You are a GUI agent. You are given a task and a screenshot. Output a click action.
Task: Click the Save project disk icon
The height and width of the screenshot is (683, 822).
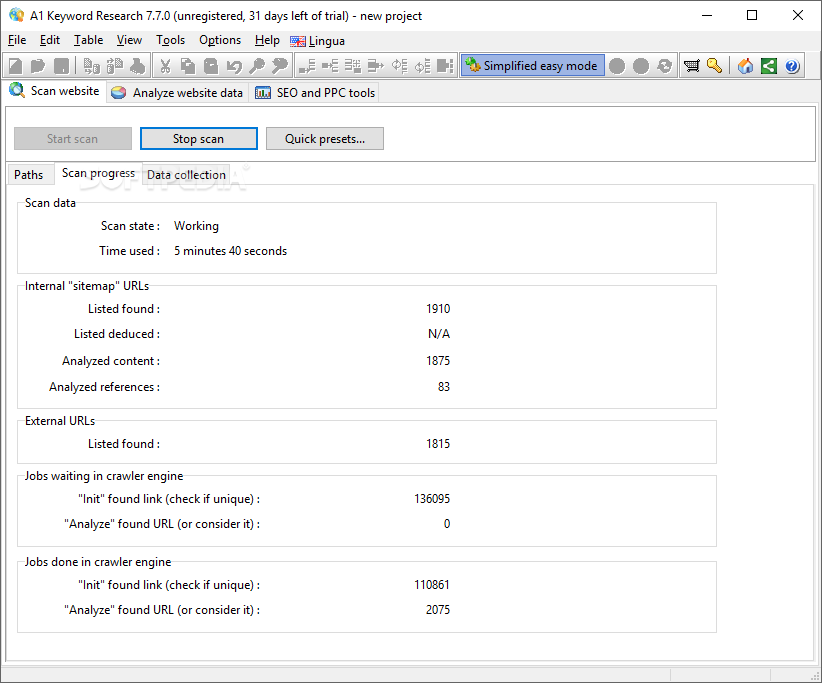coord(61,66)
